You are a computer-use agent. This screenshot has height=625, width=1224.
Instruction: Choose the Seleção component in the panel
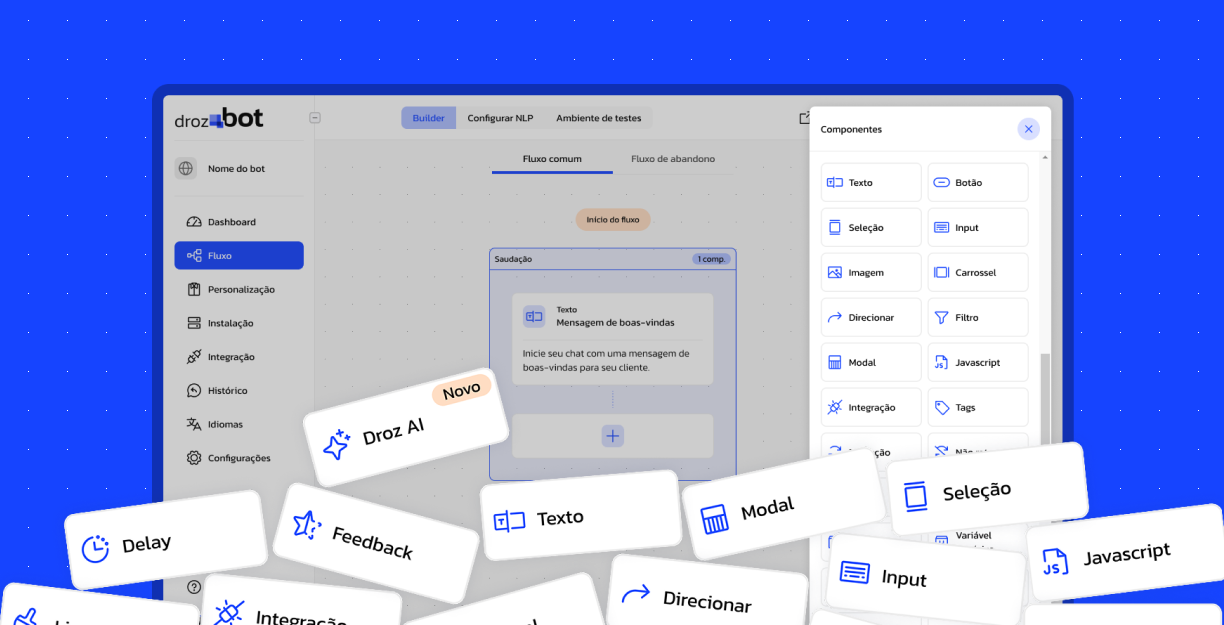(x=871, y=228)
